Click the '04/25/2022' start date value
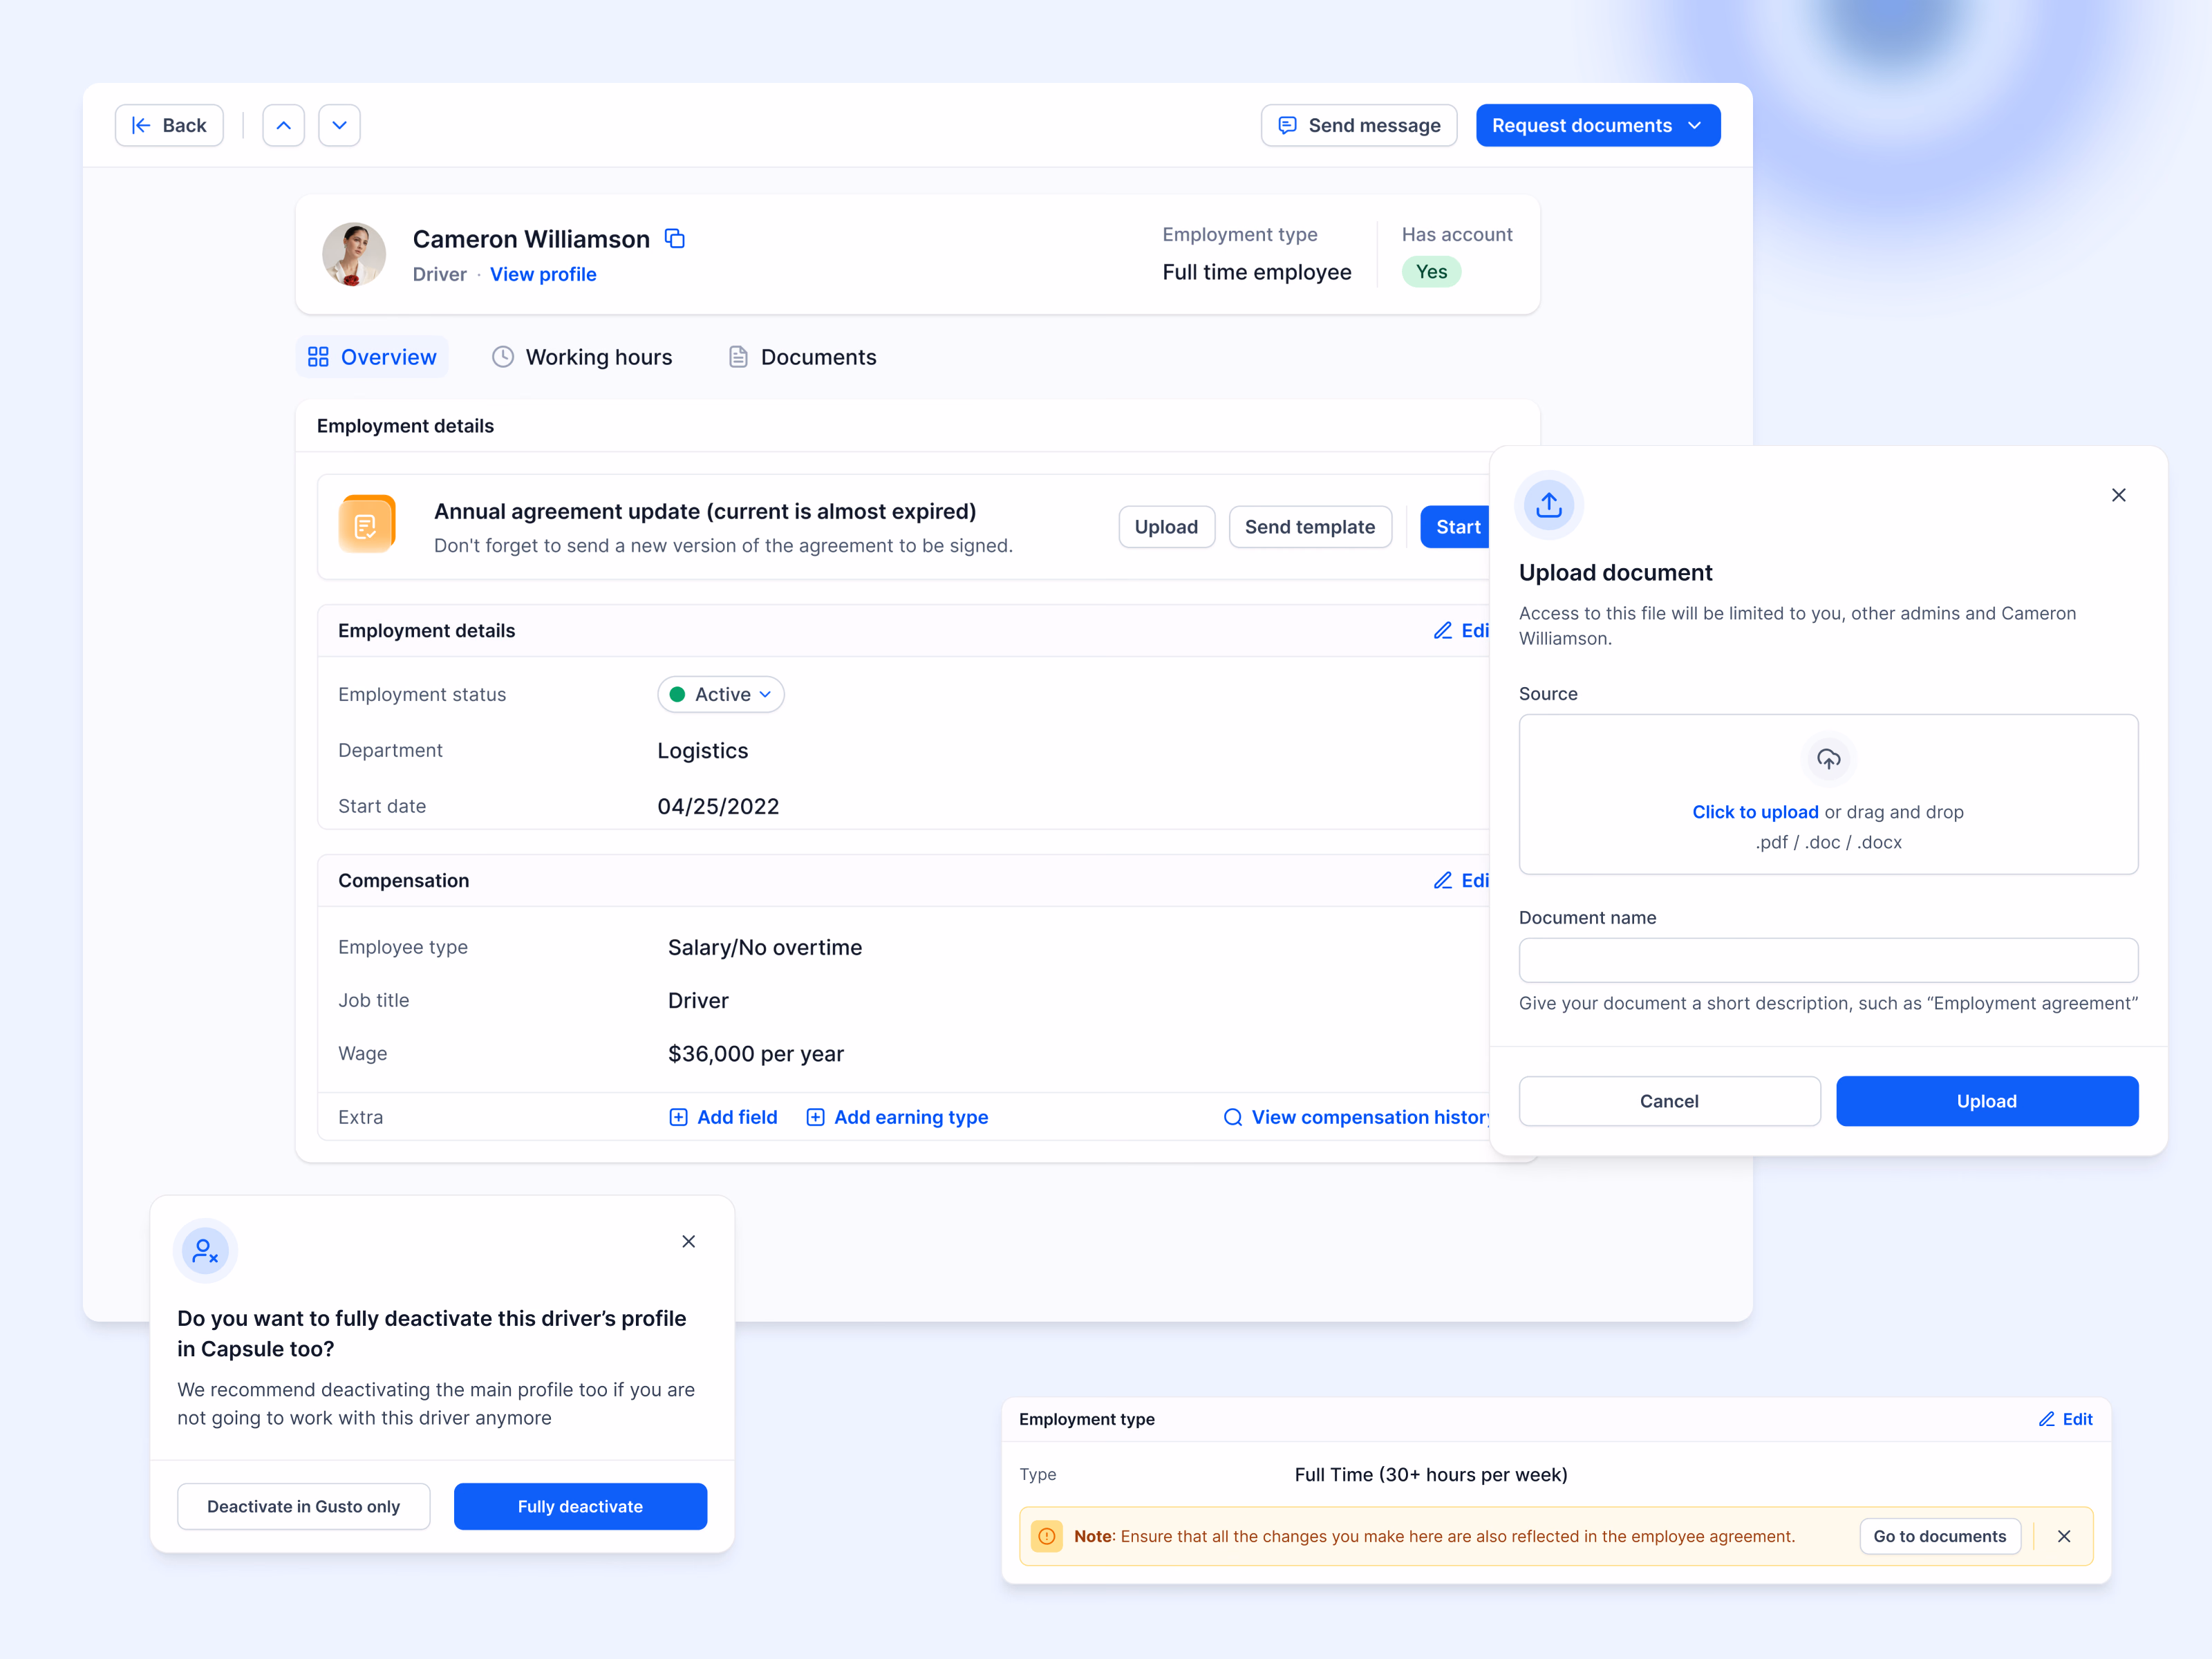2212x1659 pixels. [718, 806]
